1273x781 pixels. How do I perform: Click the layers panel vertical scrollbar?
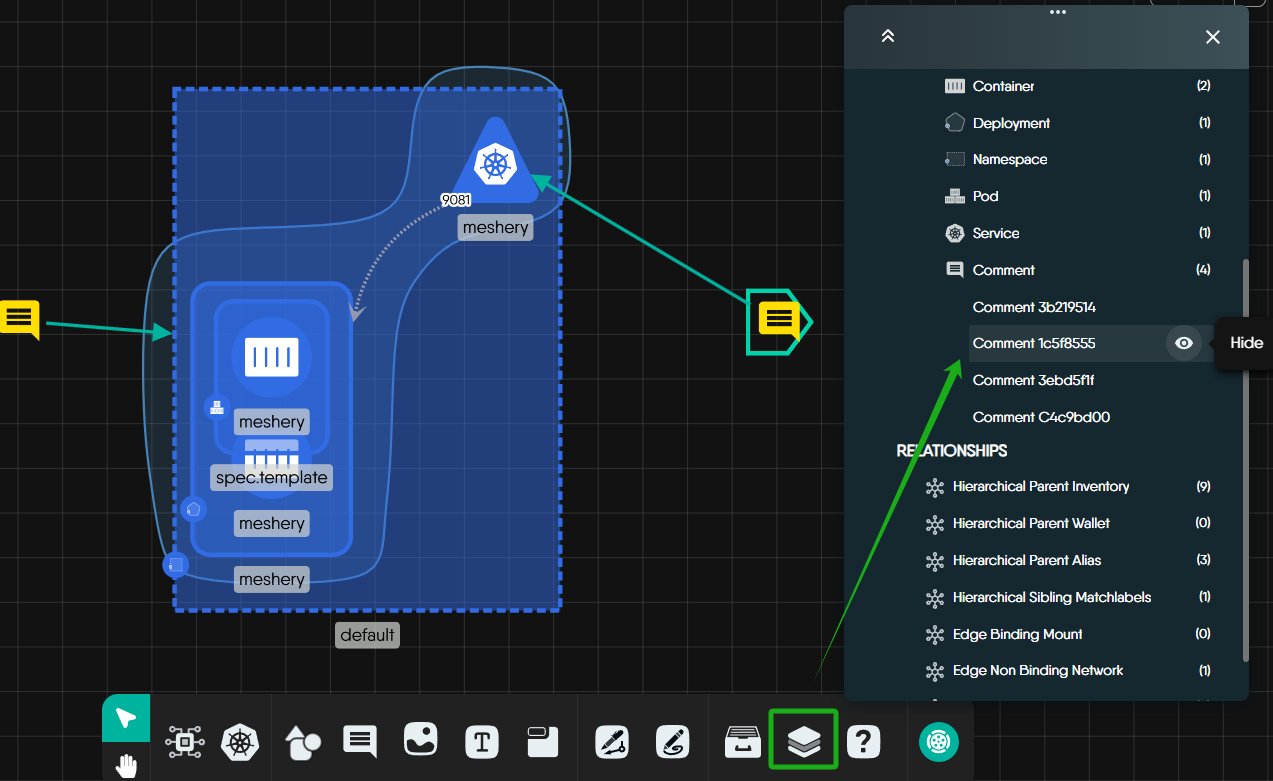coord(1245,460)
